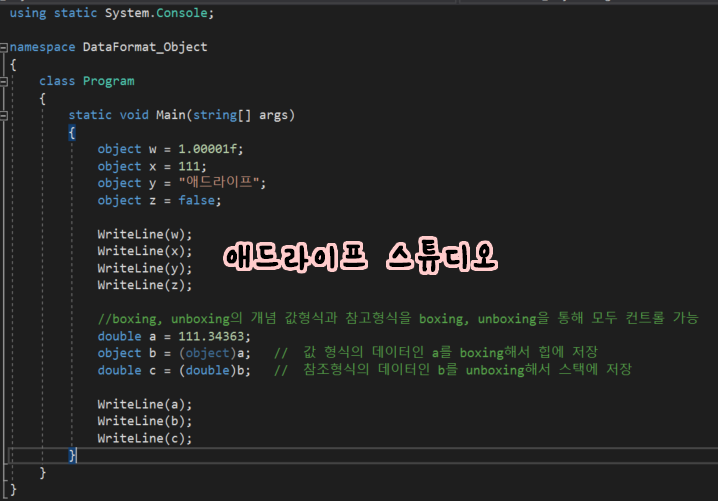Click the WriteLine(y); statement
The width and height of the screenshot is (718, 501).
[145, 268]
